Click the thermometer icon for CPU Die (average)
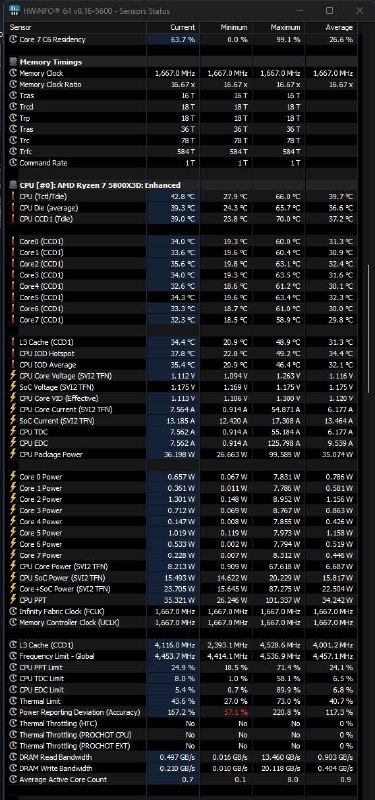The width and height of the screenshot is (375, 800). [13, 208]
